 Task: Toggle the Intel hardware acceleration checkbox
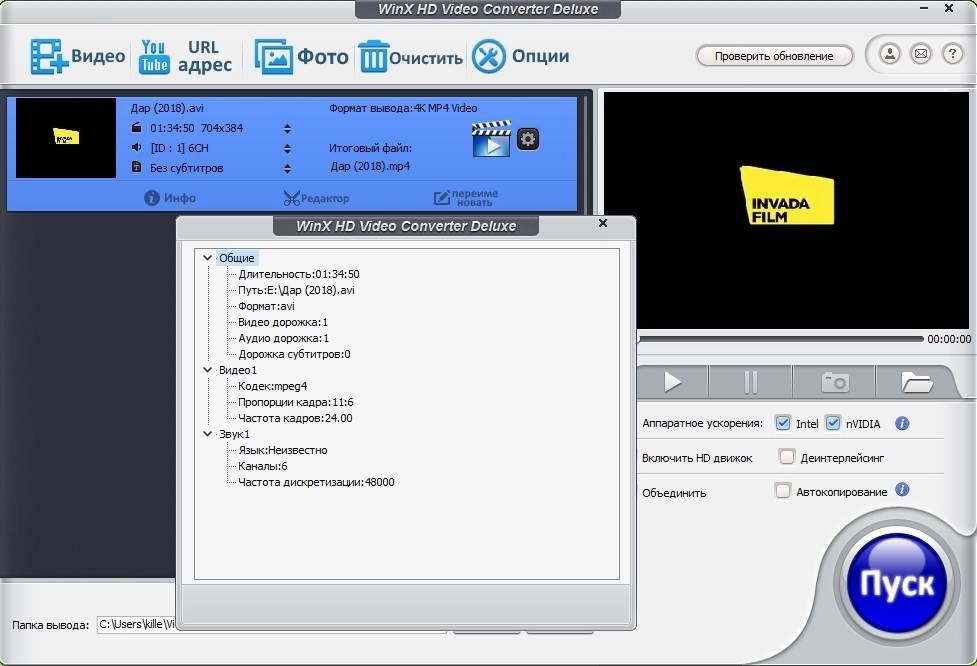coord(783,423)
